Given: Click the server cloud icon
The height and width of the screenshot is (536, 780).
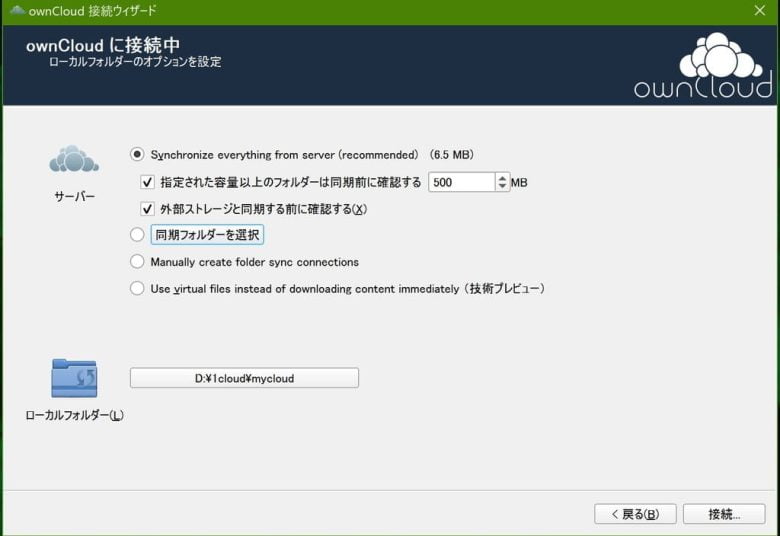Looking at the screenshot, I should 74,159.
